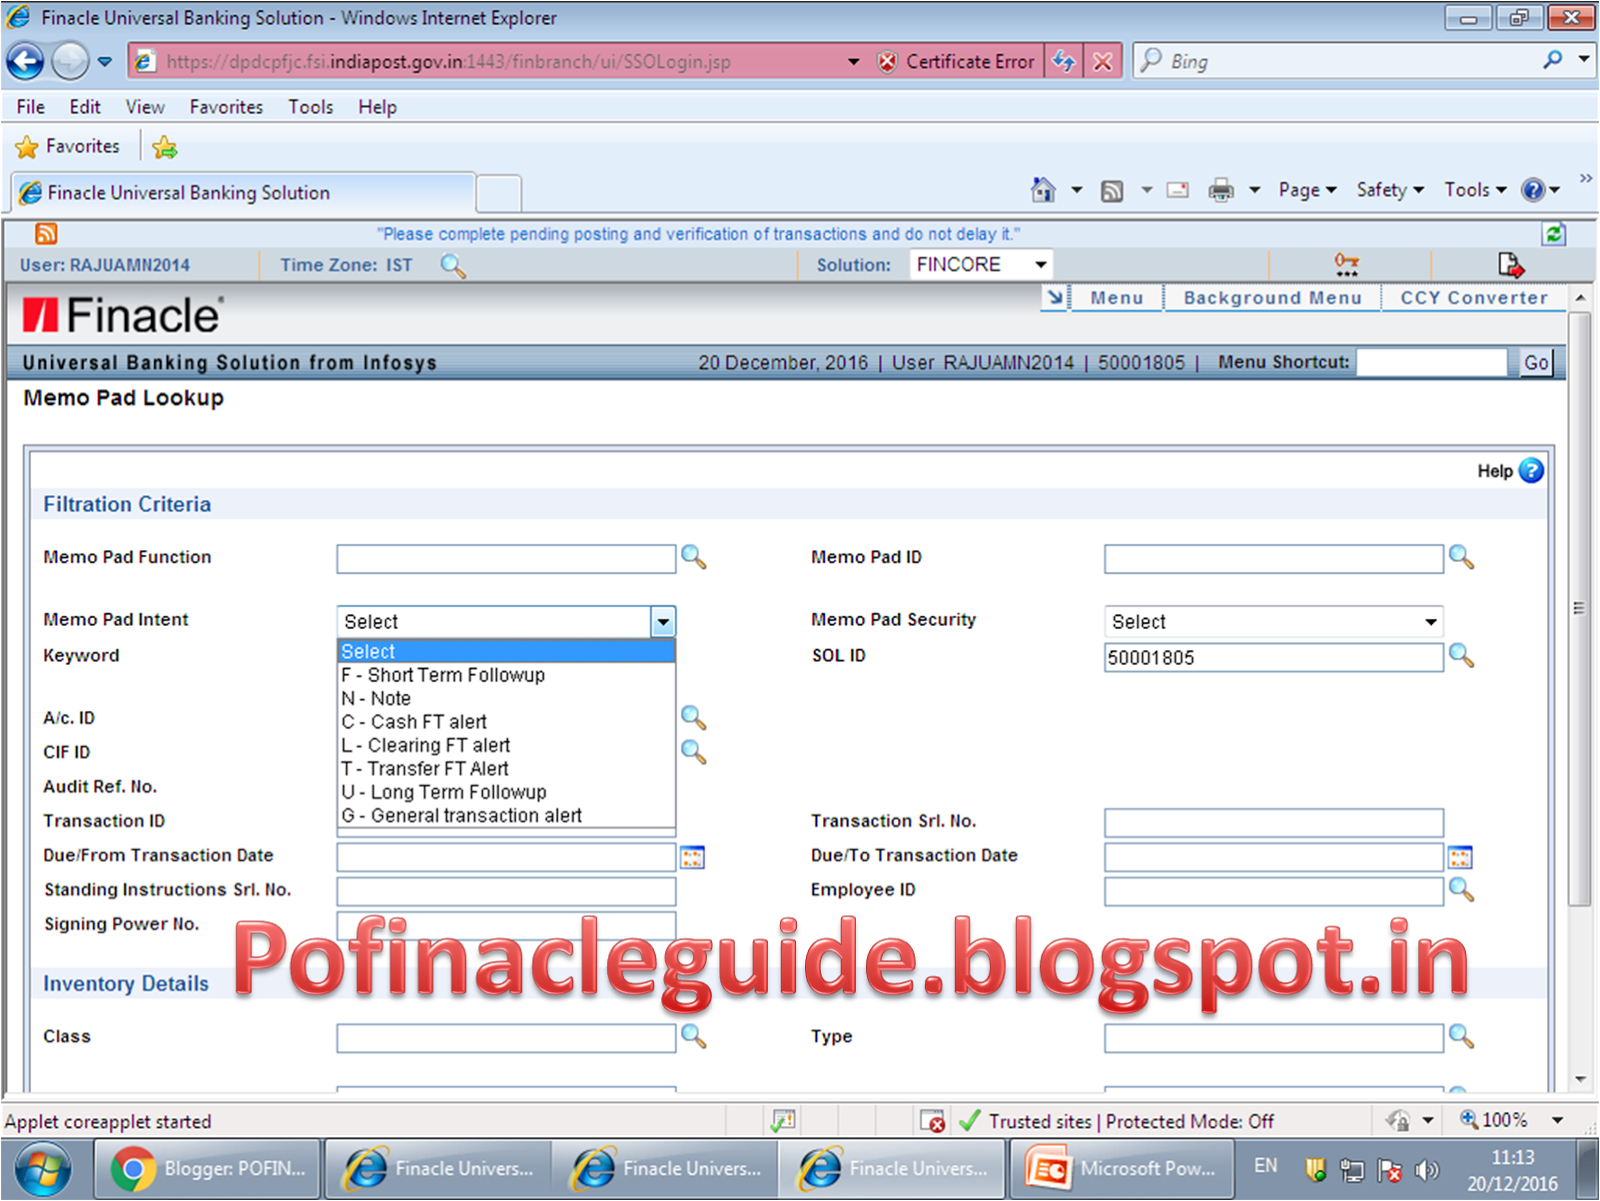
Task: Open the Favorites menu
Action: pos(226,106)
